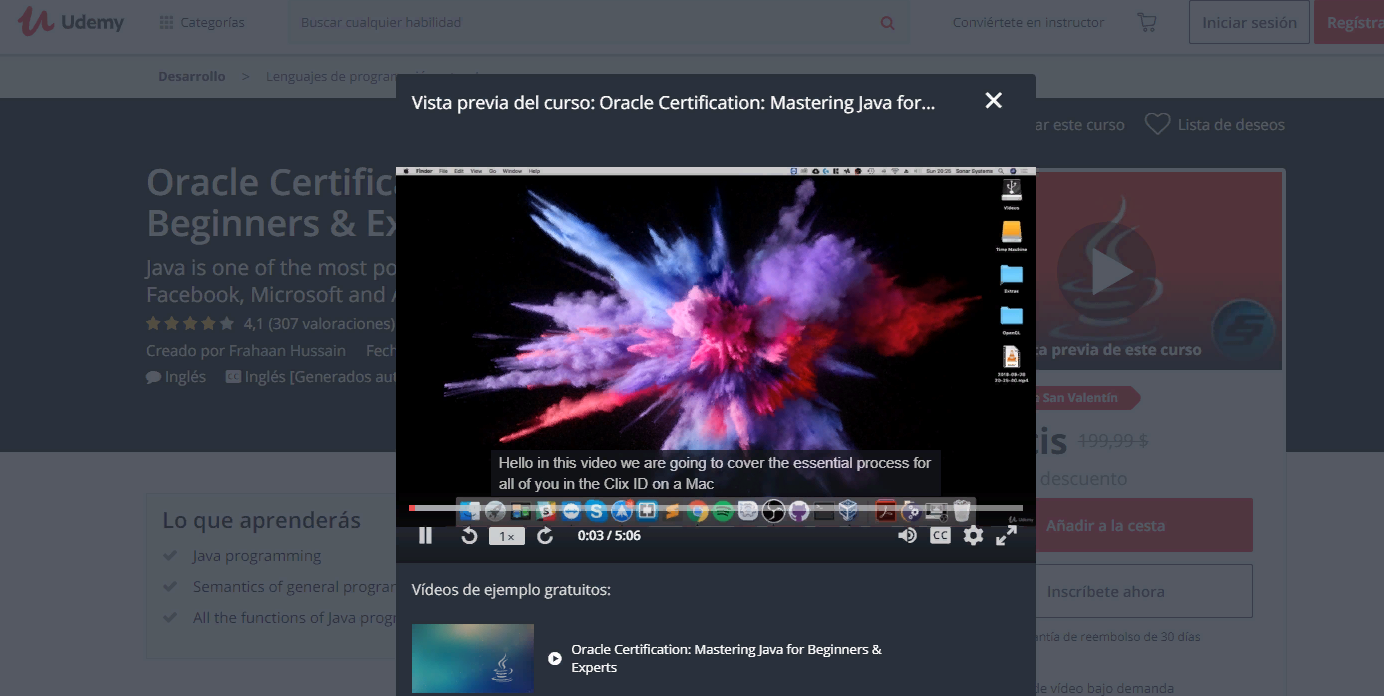The width and height of the screenshot is (1384, 696).
Task: Click the Help menu in the video's Mac menu bar
Action: (534, 172)
